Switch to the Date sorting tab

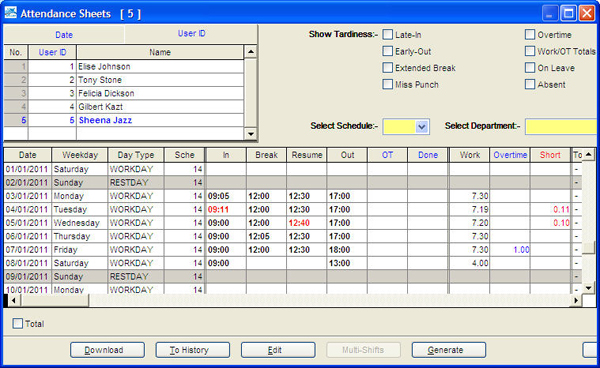click(x=64, y=35)
